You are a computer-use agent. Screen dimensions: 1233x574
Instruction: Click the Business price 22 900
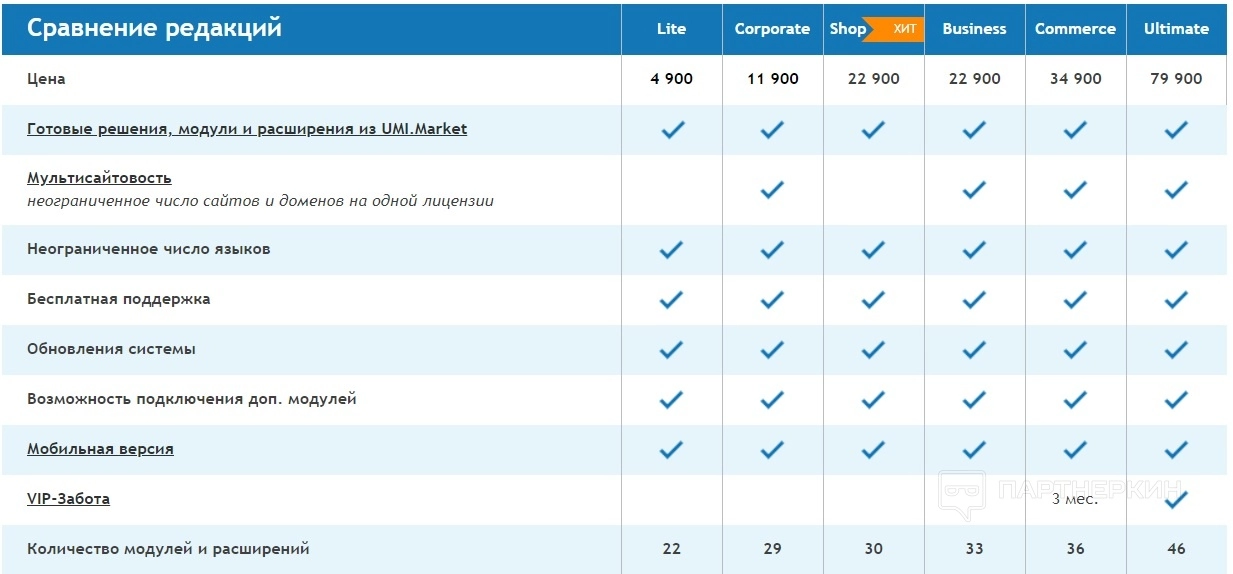[974, 79]
